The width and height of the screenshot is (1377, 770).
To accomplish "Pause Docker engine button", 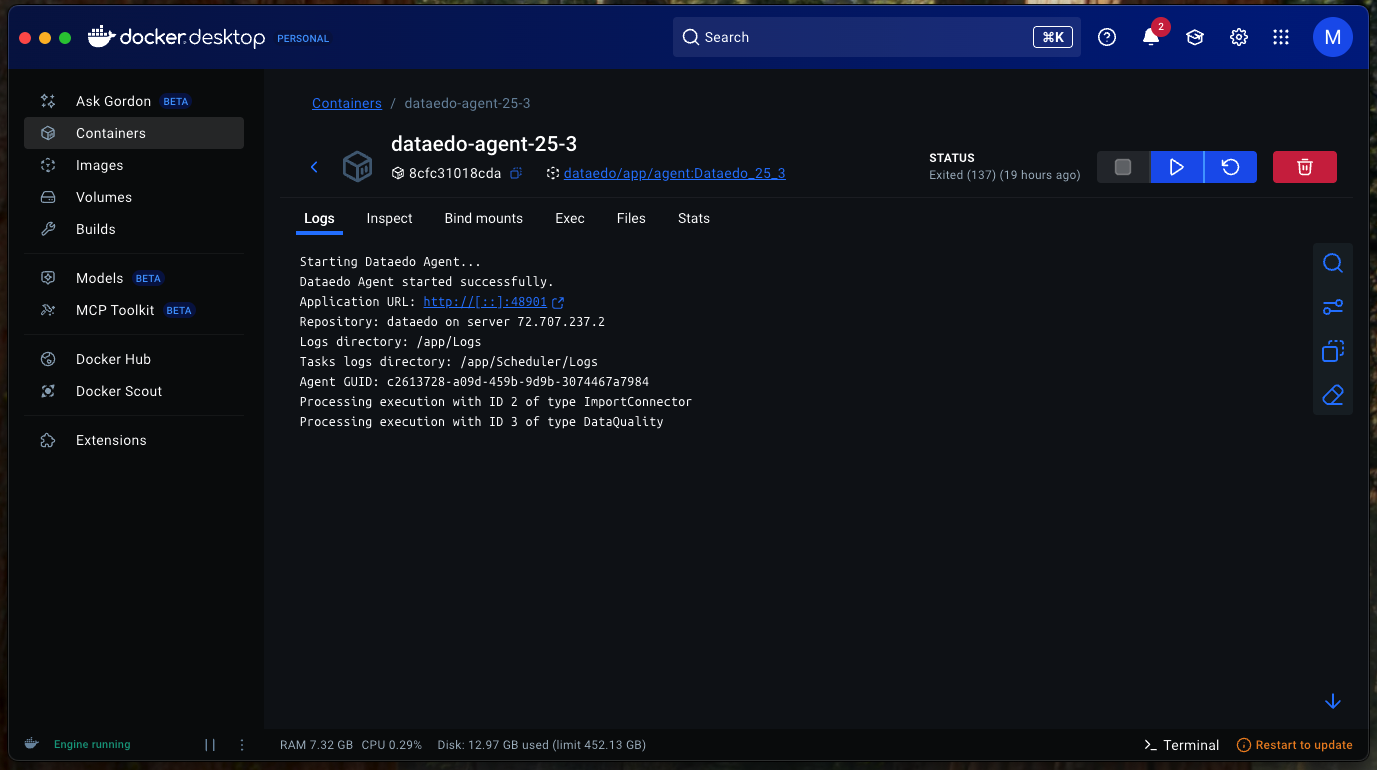I will click(210, 745).
